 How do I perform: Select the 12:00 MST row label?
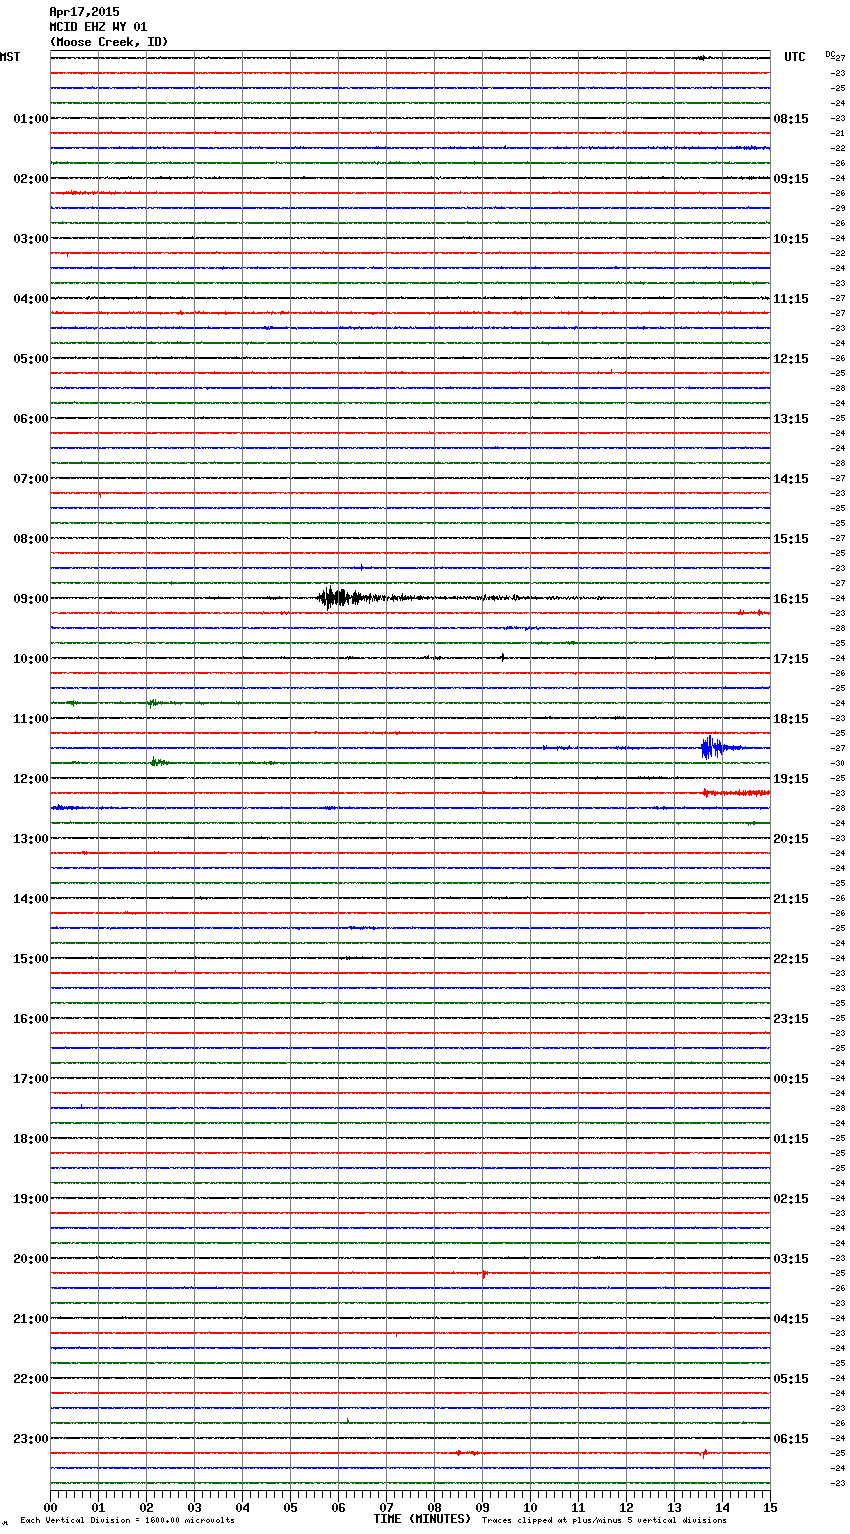pos(31,779)
